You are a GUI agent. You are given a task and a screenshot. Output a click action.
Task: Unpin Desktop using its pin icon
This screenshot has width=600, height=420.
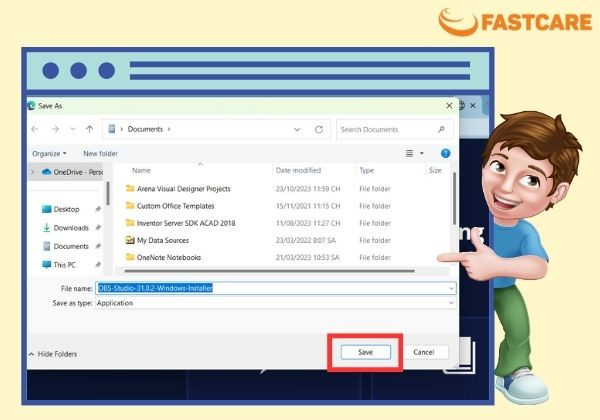click(98, 209)
